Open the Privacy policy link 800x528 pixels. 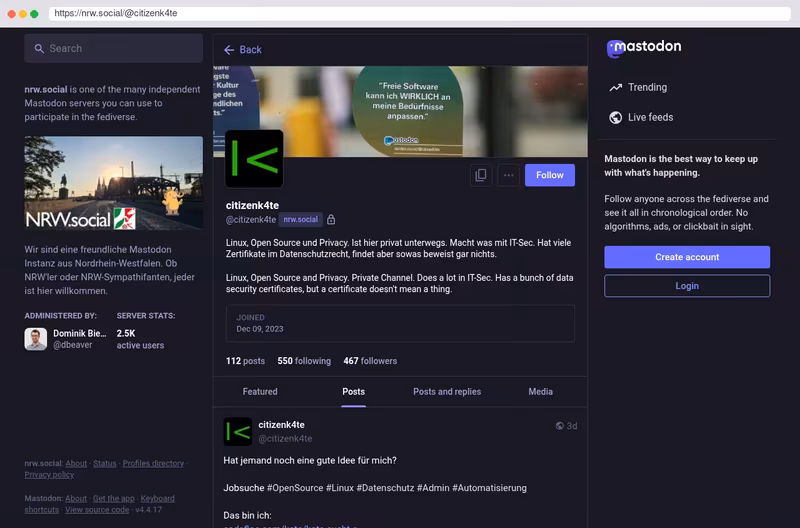click(49, 474)
